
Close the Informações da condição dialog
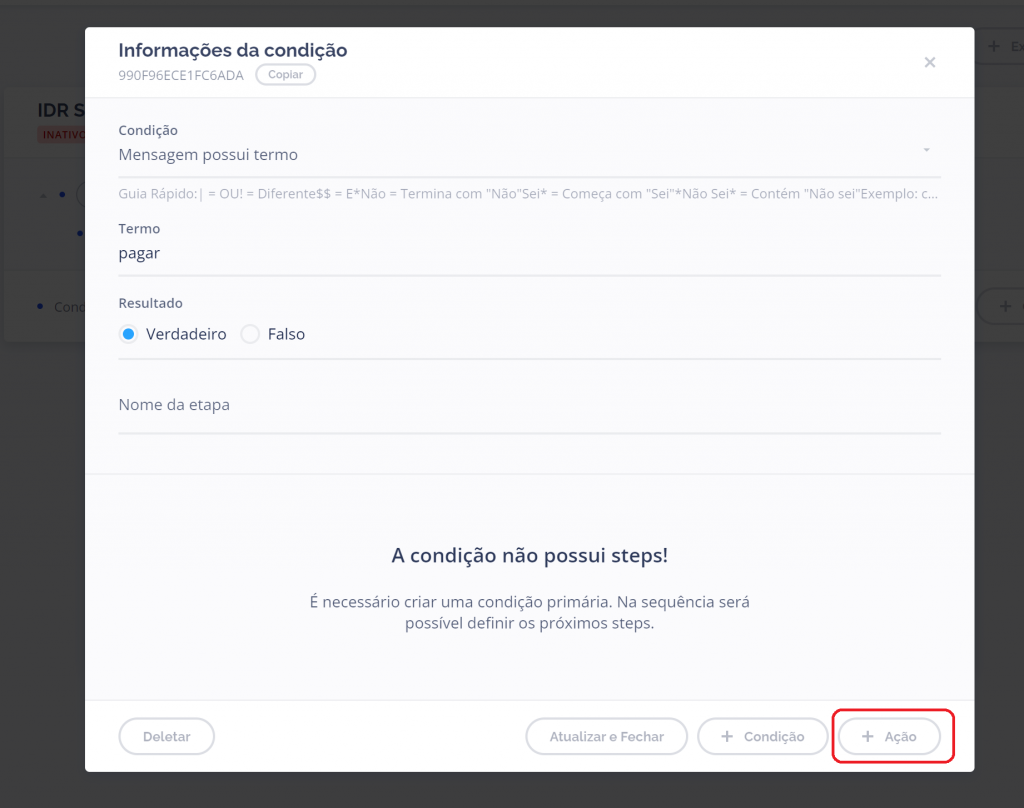coord(929,63)
